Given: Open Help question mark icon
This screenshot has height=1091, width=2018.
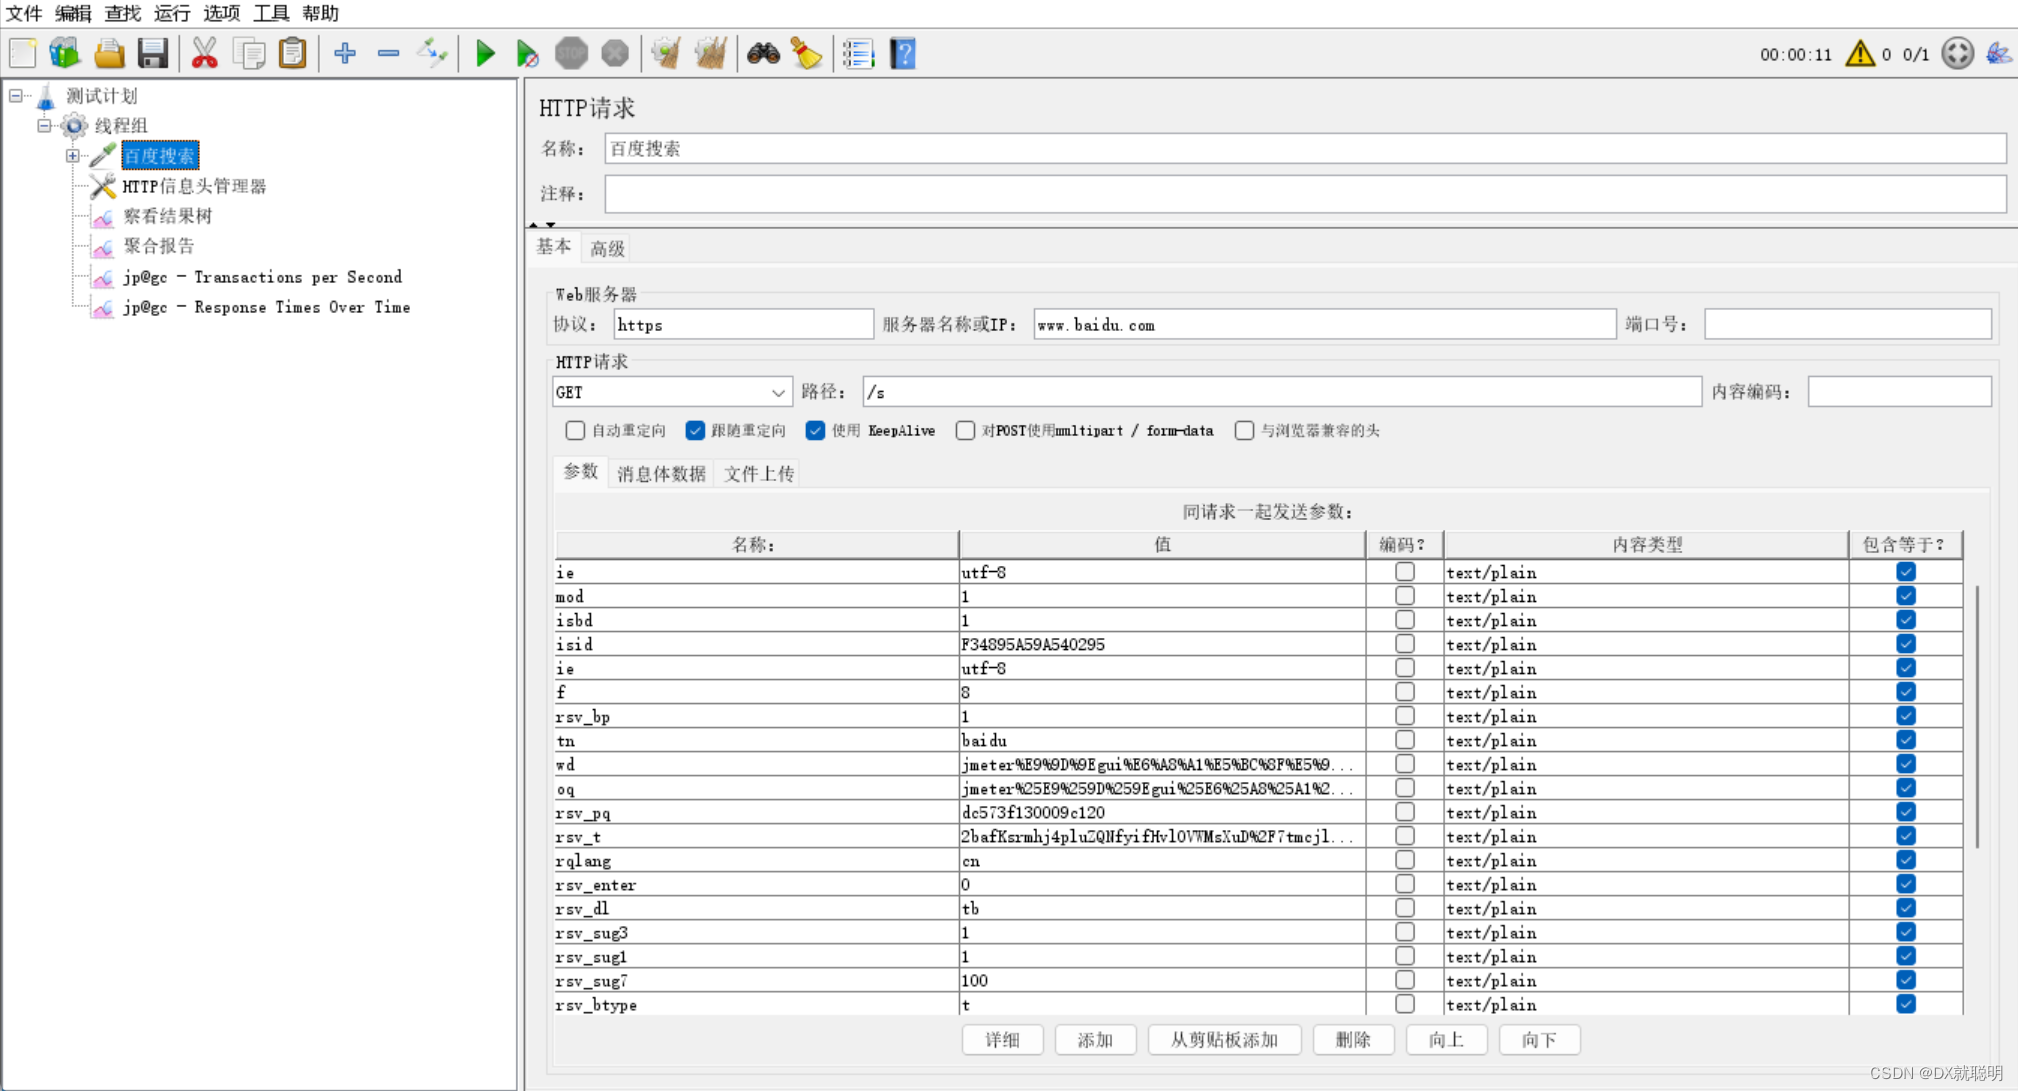Looking at the screenshot, I should click(902, 53).
